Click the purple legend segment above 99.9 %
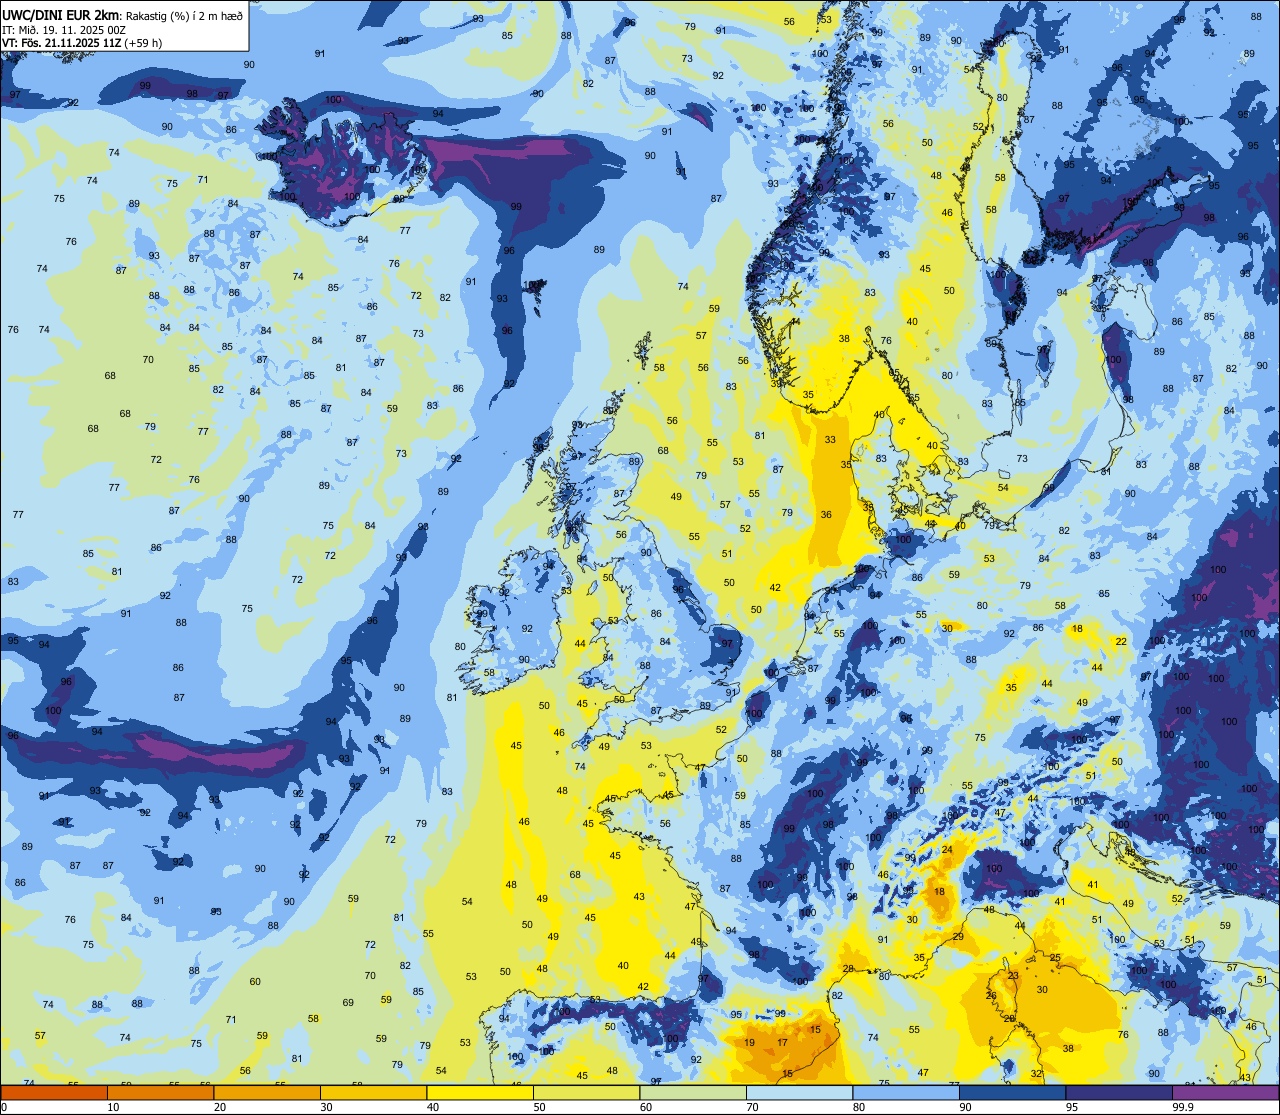The height and width of the screenshot is (1115, 1280). tap(1225, 1093)
